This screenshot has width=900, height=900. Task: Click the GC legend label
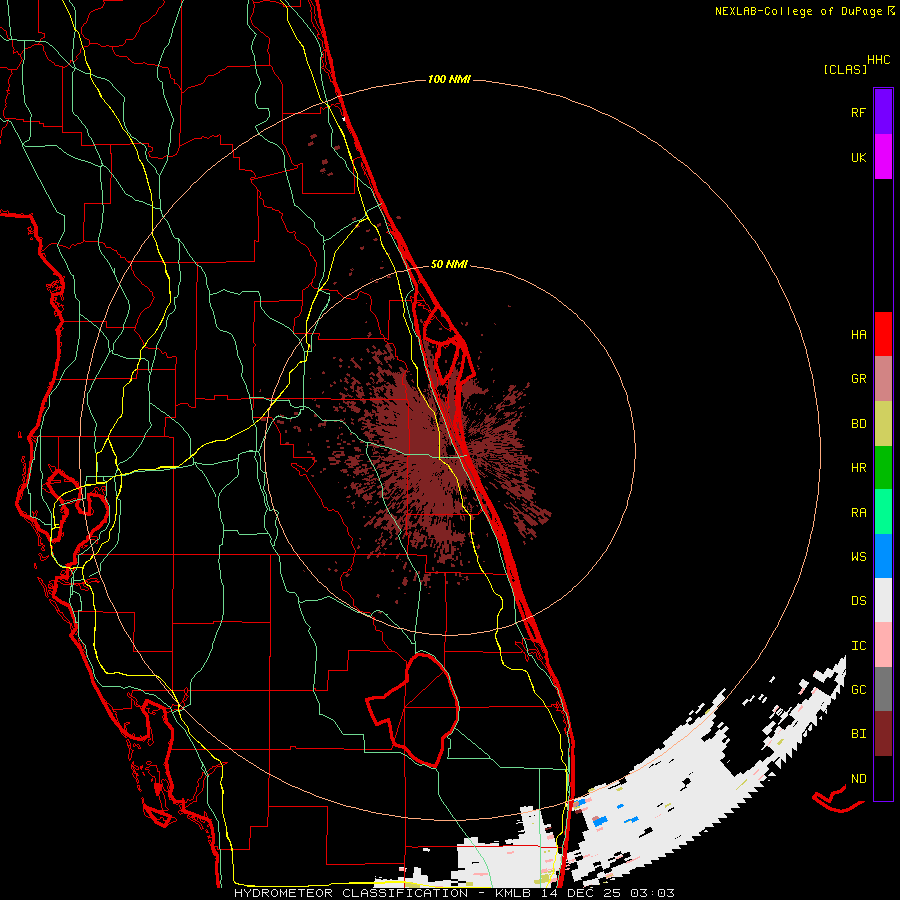(858, 690)
